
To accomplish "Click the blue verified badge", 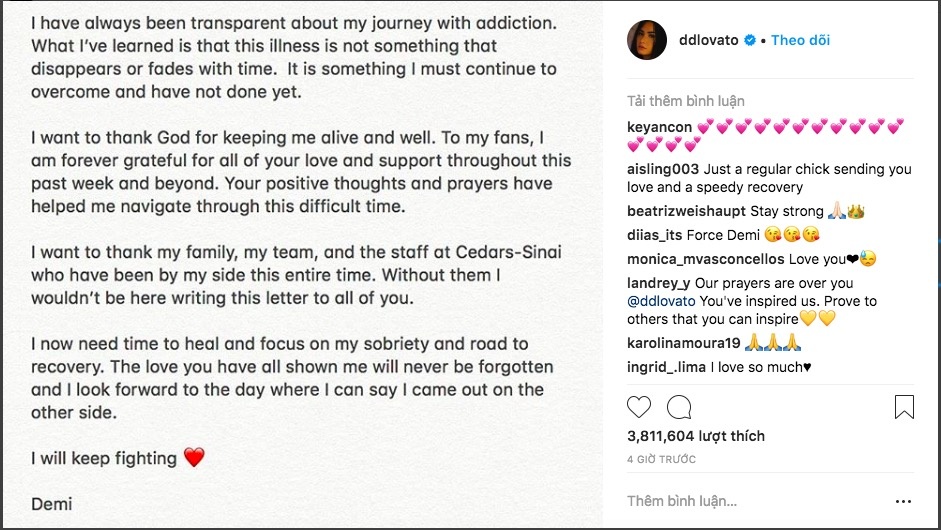I will click(x=749, y=41).
